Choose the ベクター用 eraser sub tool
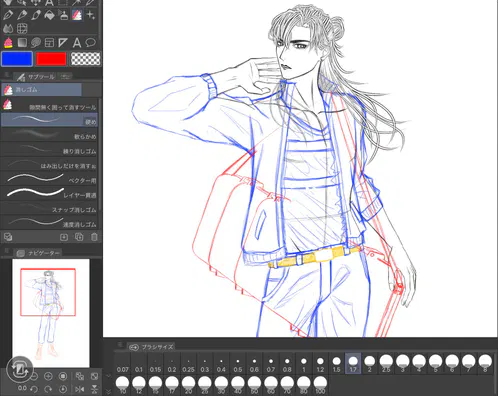This screenshot has width=498, height=396. tap(49, 178)
